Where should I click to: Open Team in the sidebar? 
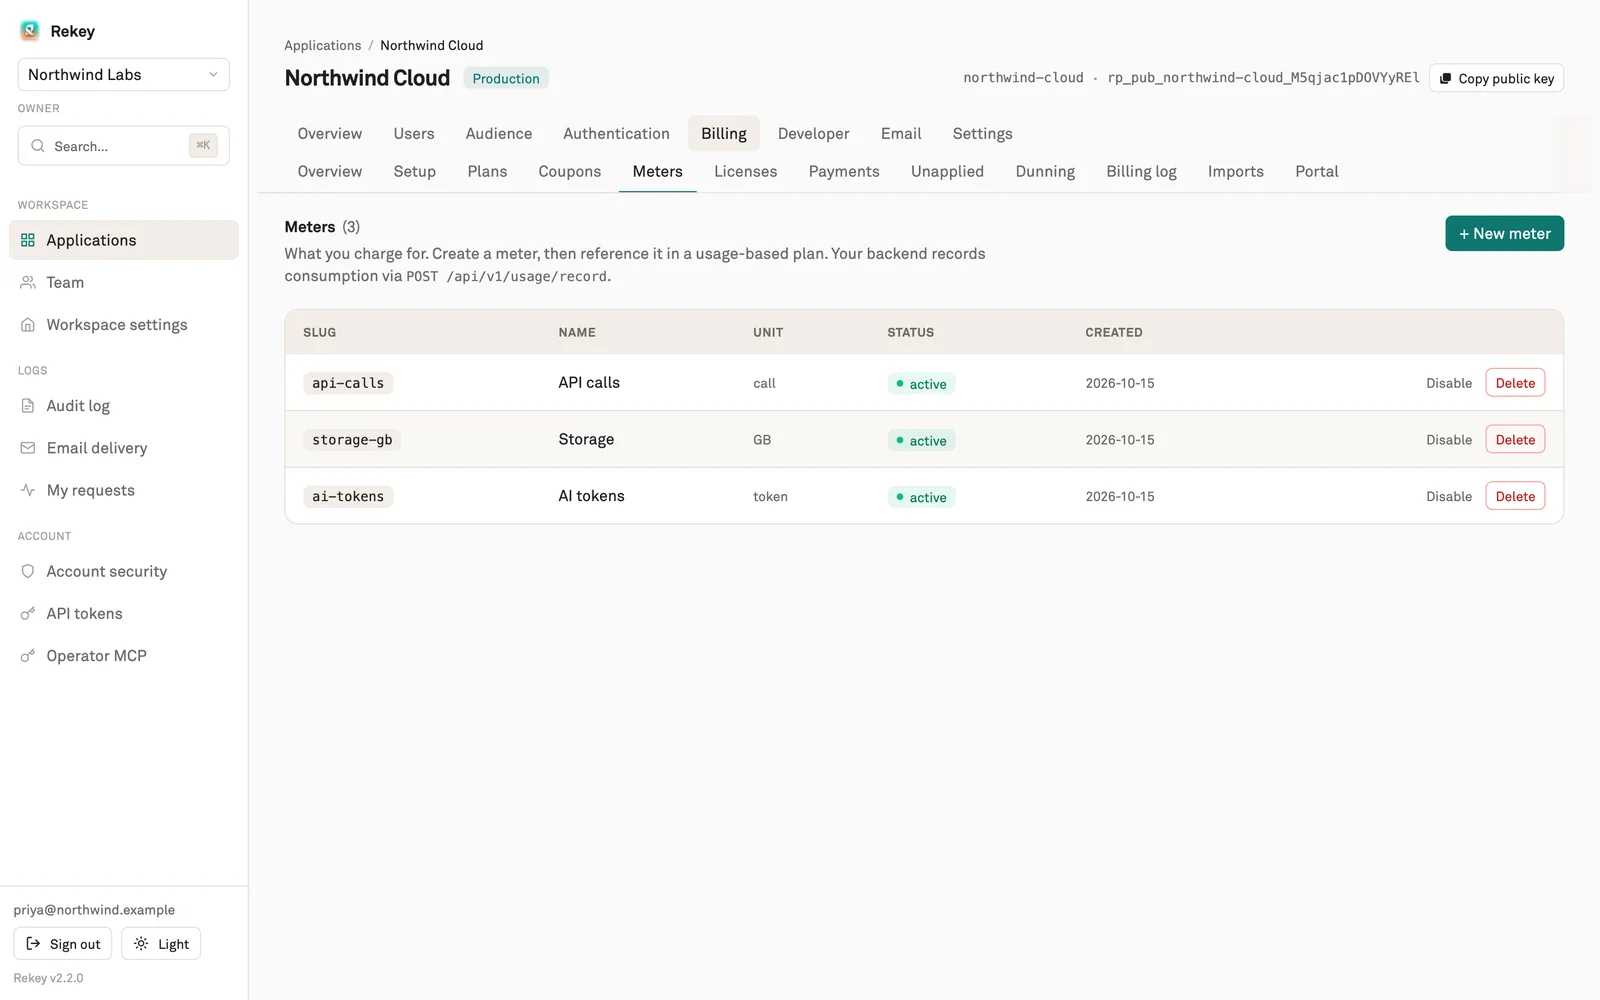pyautogui.click(x=124, y=282)
